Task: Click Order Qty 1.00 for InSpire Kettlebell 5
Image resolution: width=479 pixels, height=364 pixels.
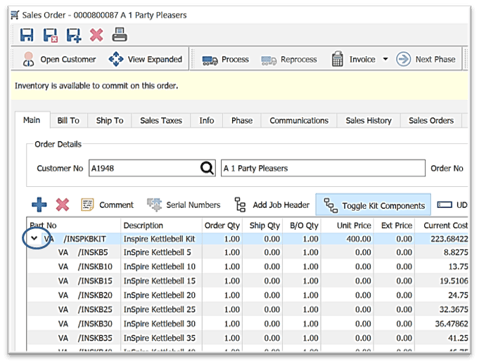Action: click(x=232, y=252)
